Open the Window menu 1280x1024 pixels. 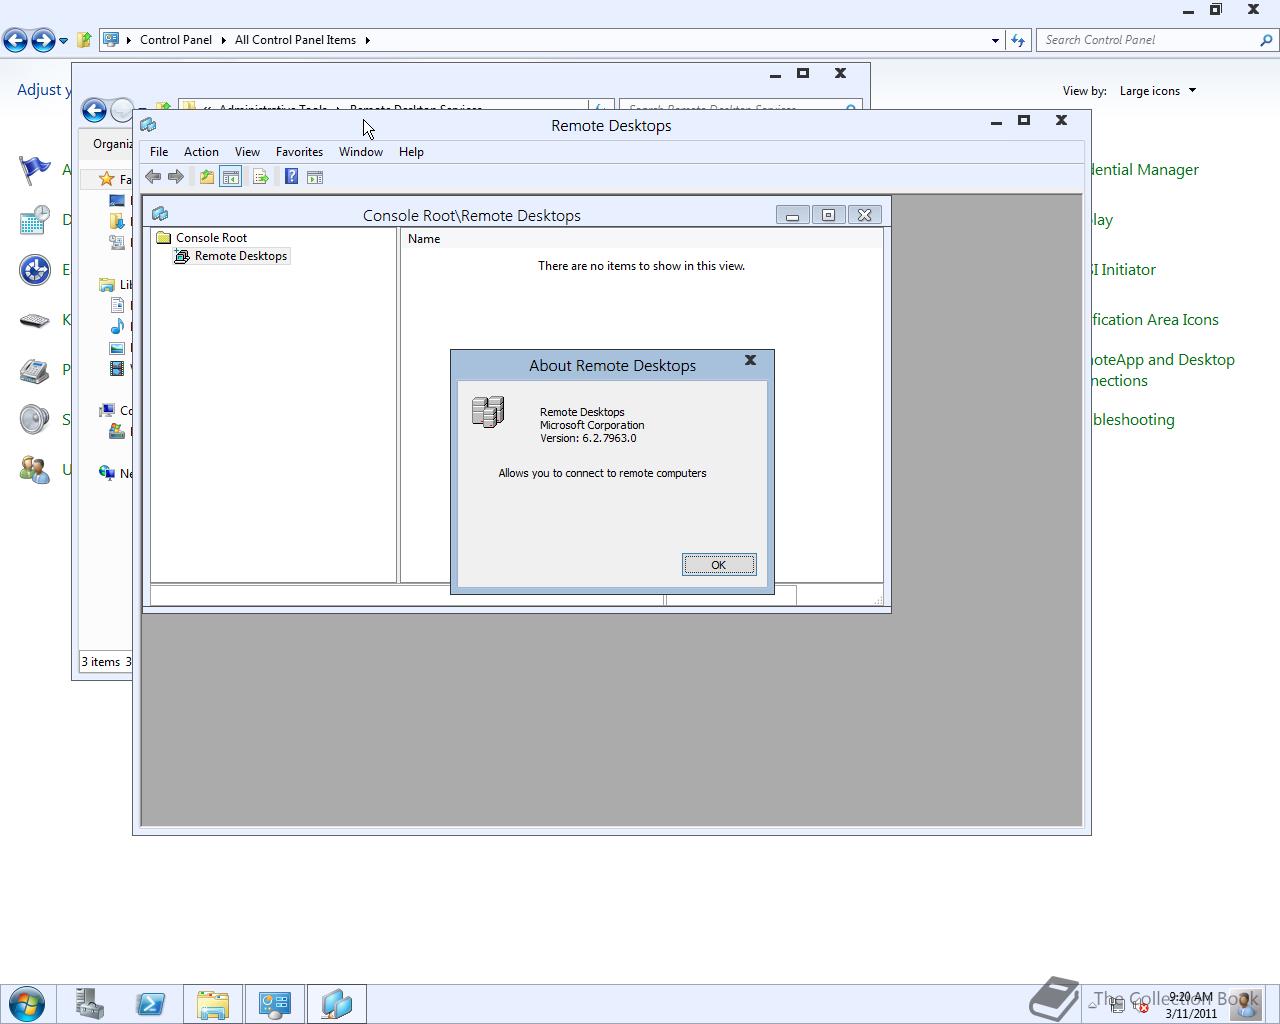point(361,152)
